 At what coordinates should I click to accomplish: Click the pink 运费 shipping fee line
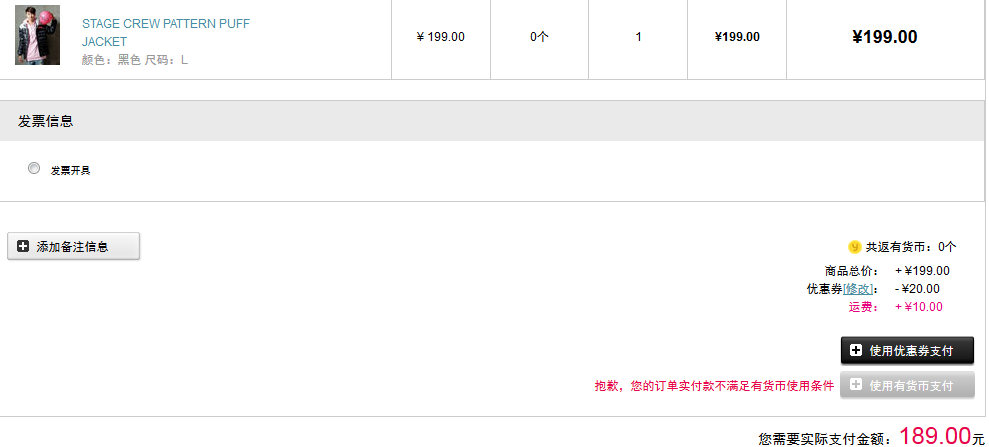[x=896, y=307]
